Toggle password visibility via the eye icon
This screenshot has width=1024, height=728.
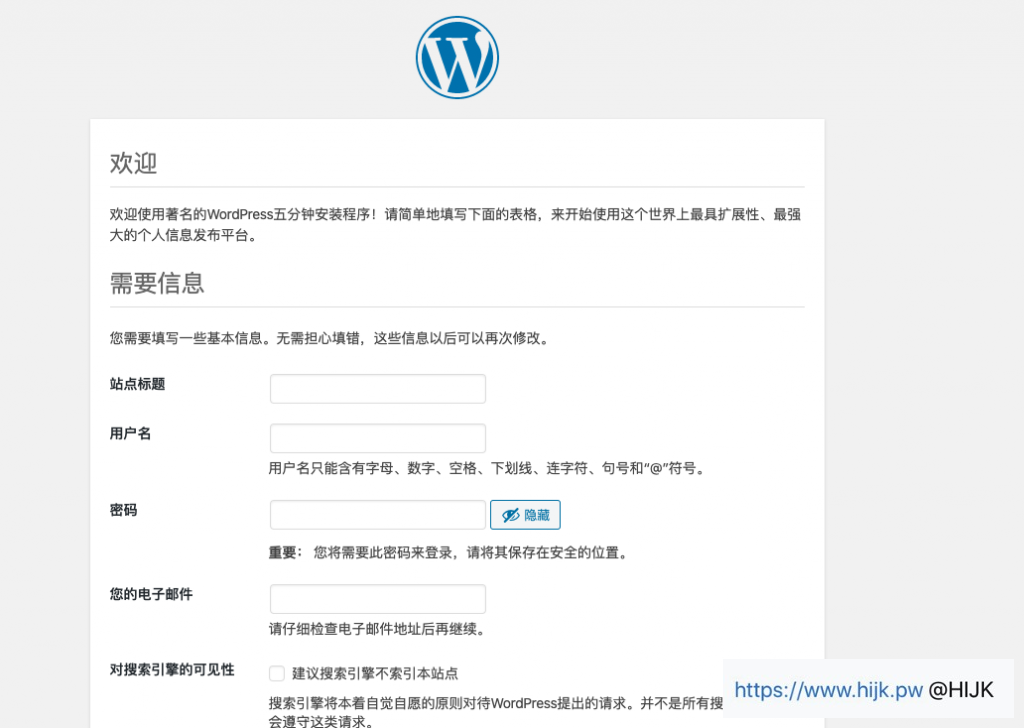(510, 514)
